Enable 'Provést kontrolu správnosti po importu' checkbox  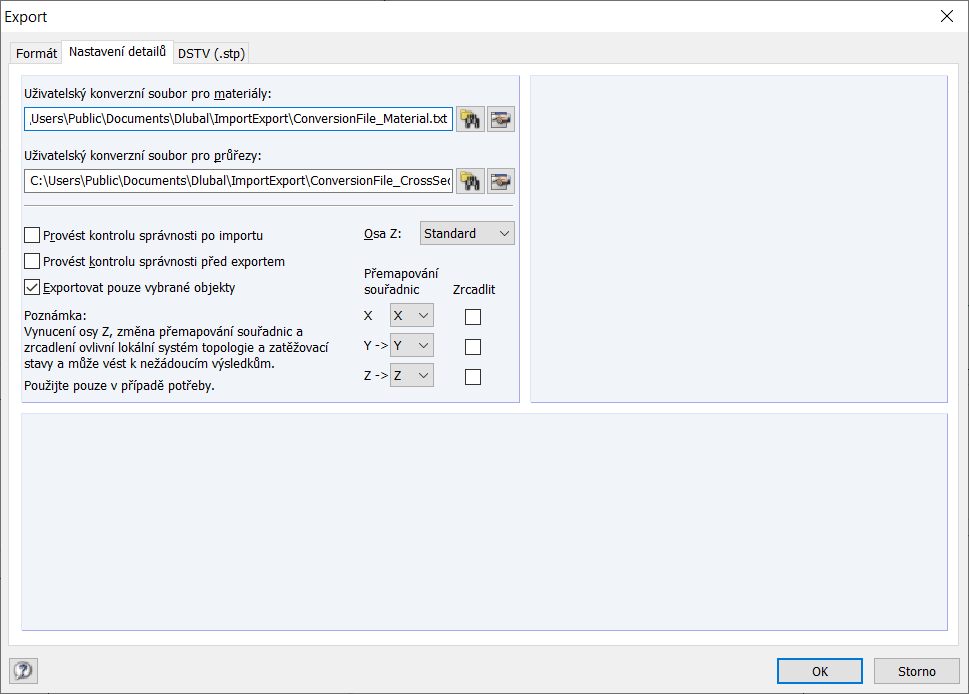32,236
